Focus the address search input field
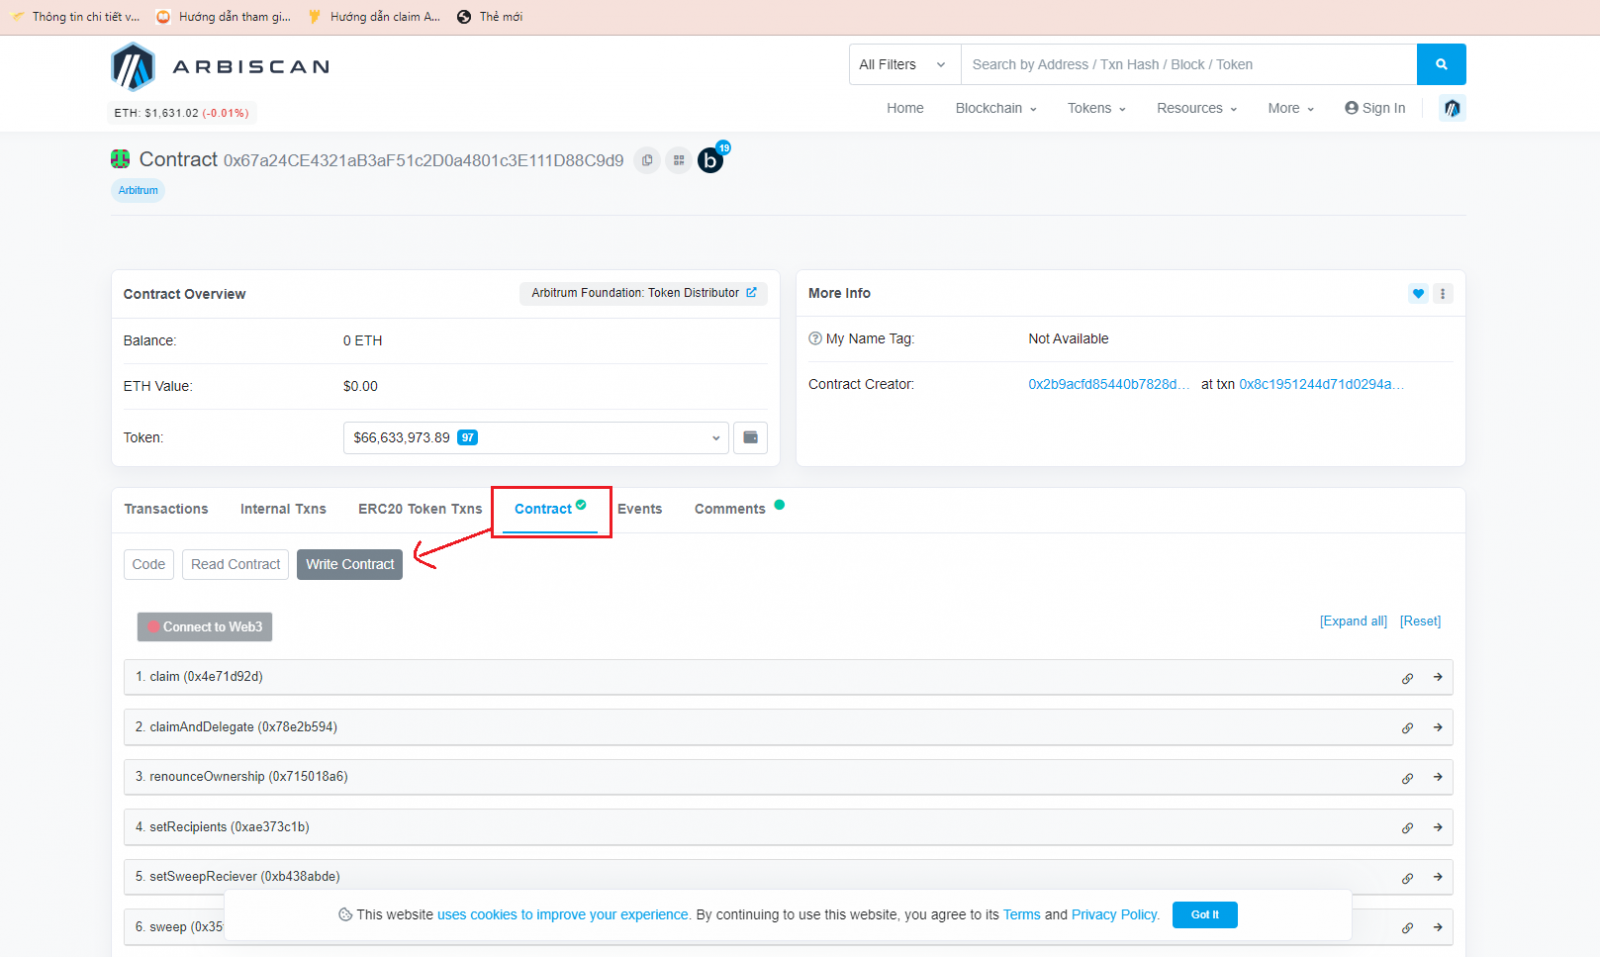 click(1189, 64)
